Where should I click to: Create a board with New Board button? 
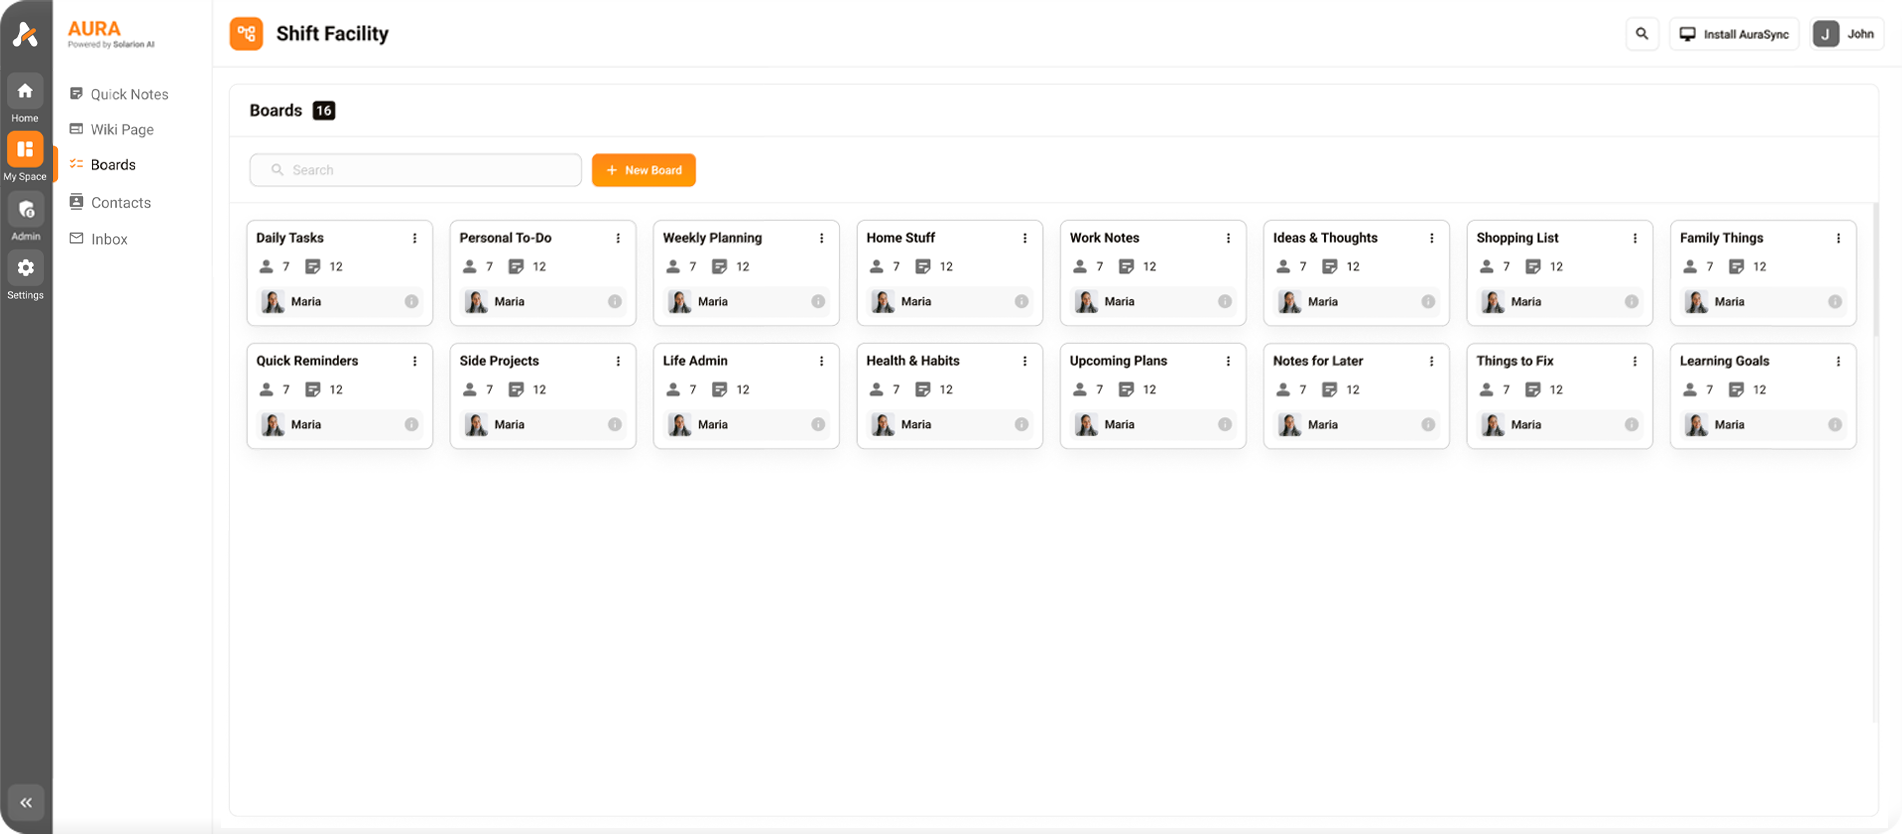tap(644, 170)
